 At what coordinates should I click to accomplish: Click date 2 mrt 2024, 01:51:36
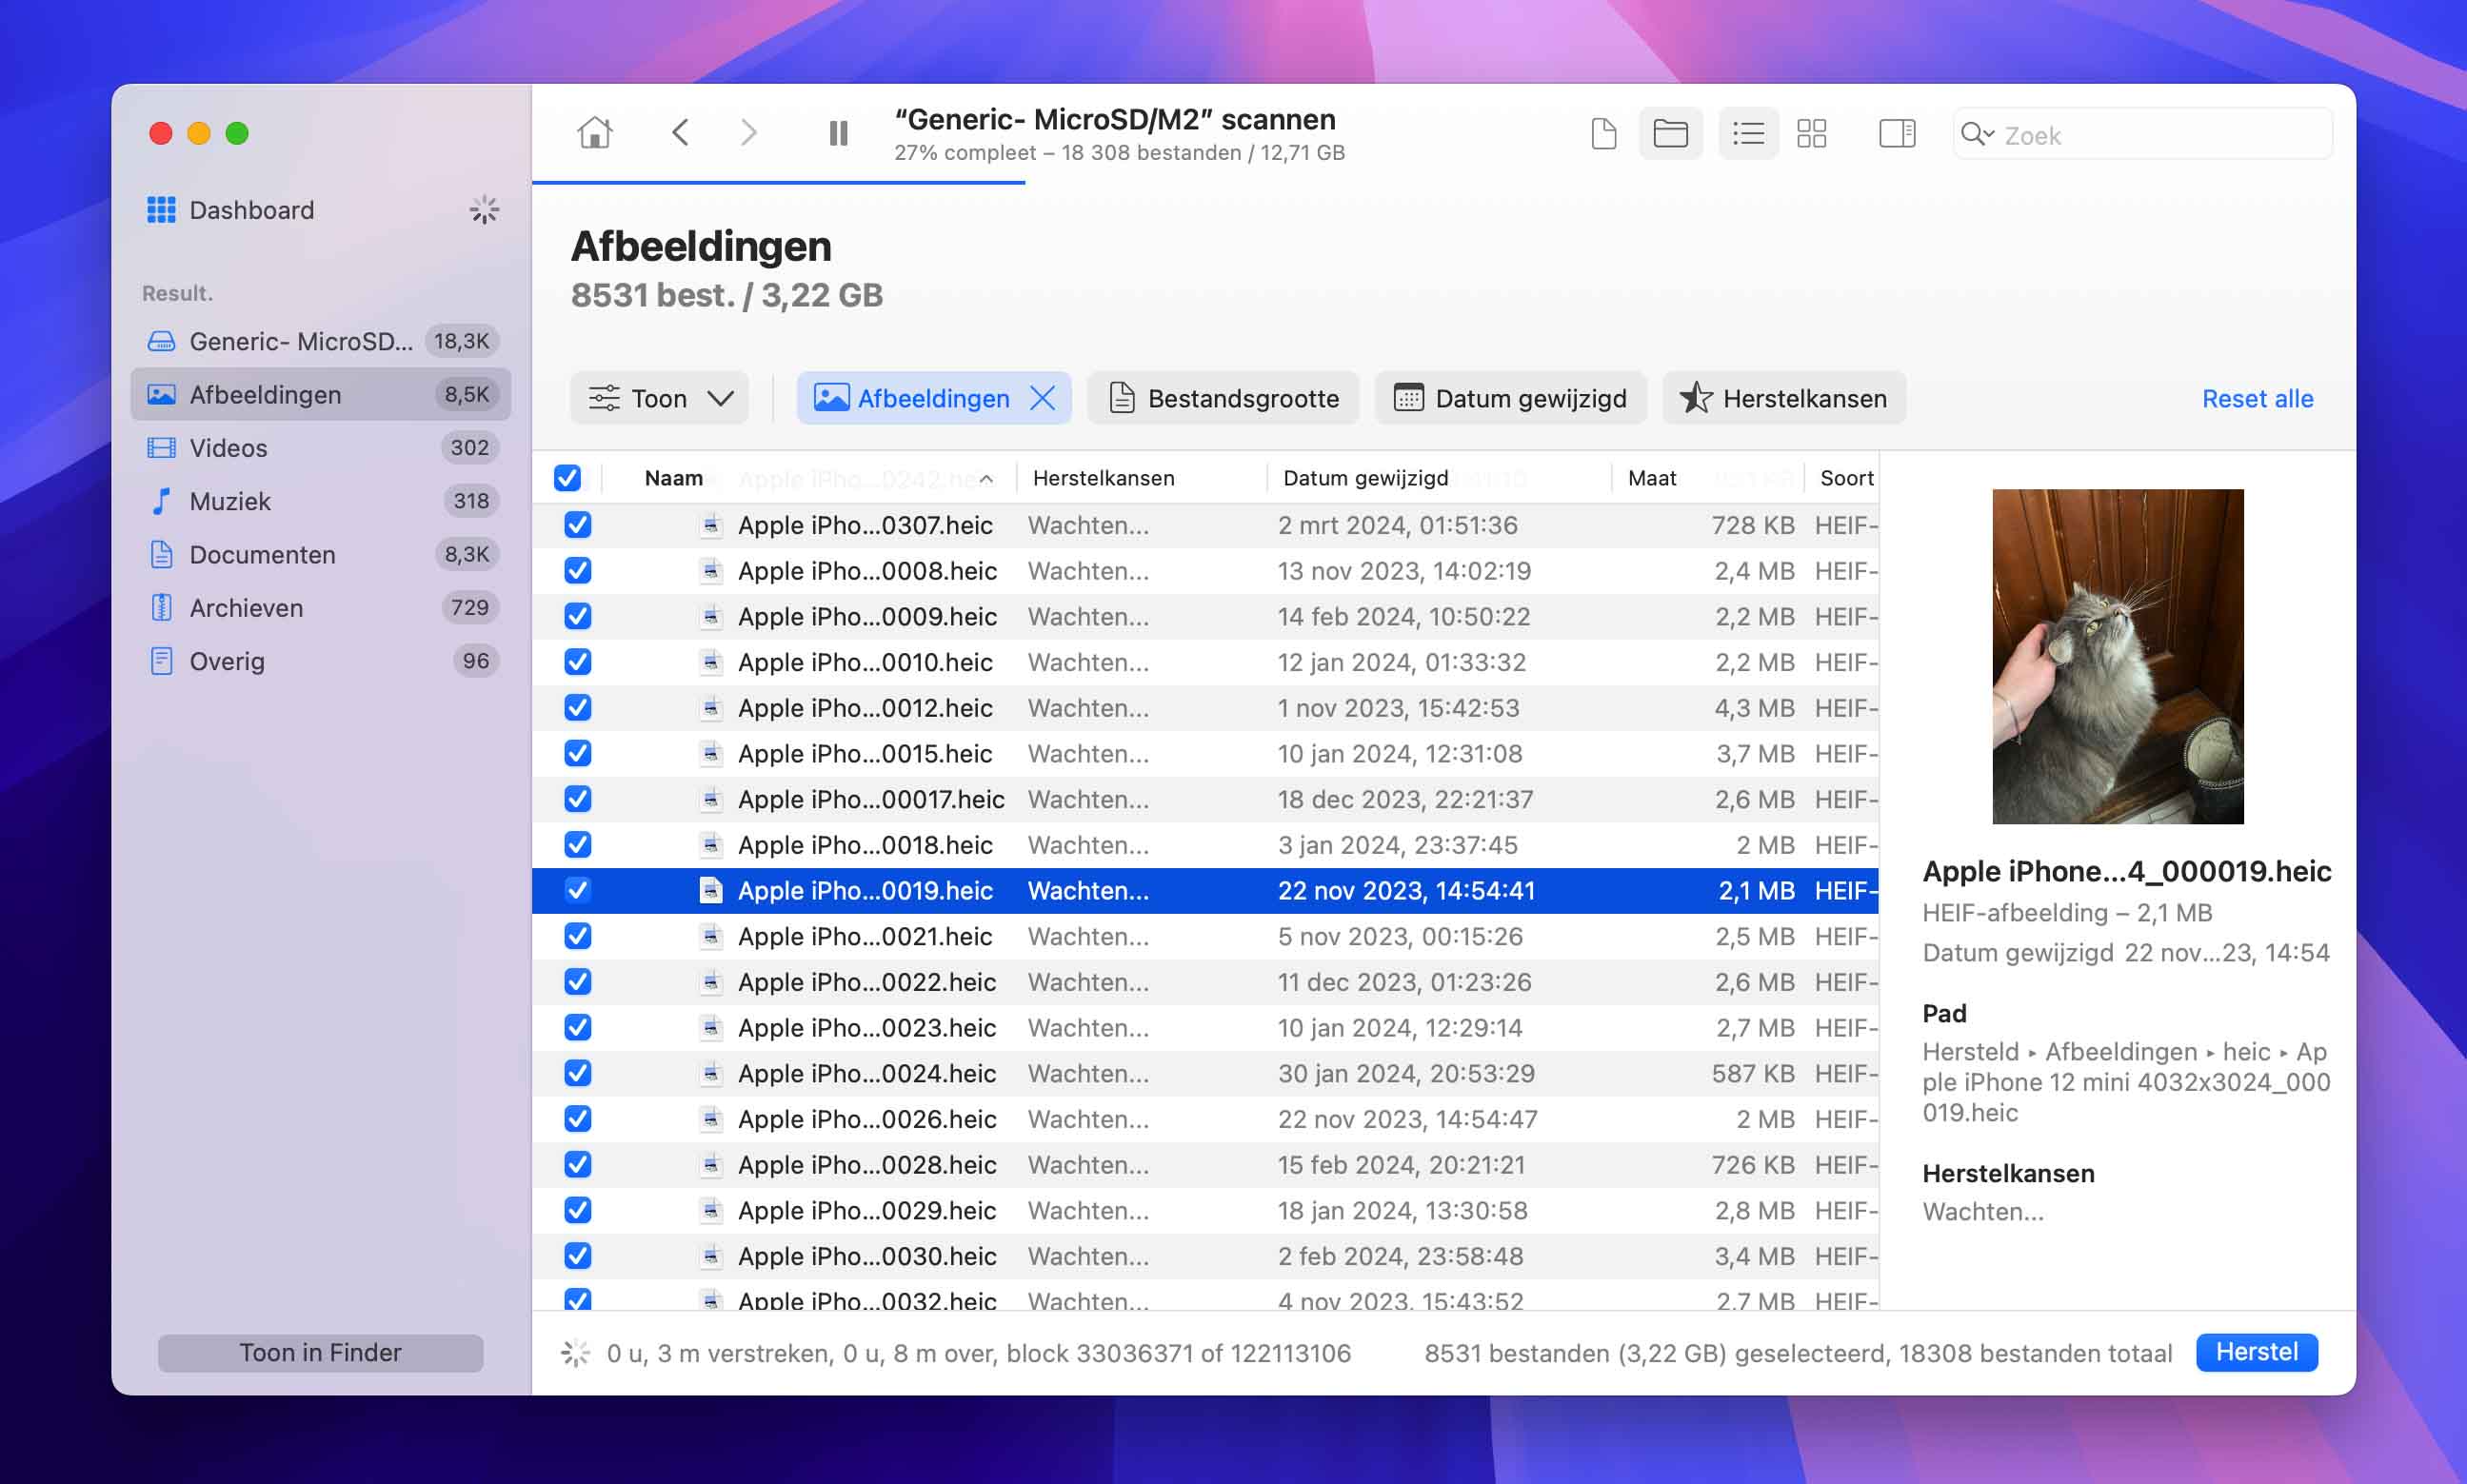point(1397,525)
